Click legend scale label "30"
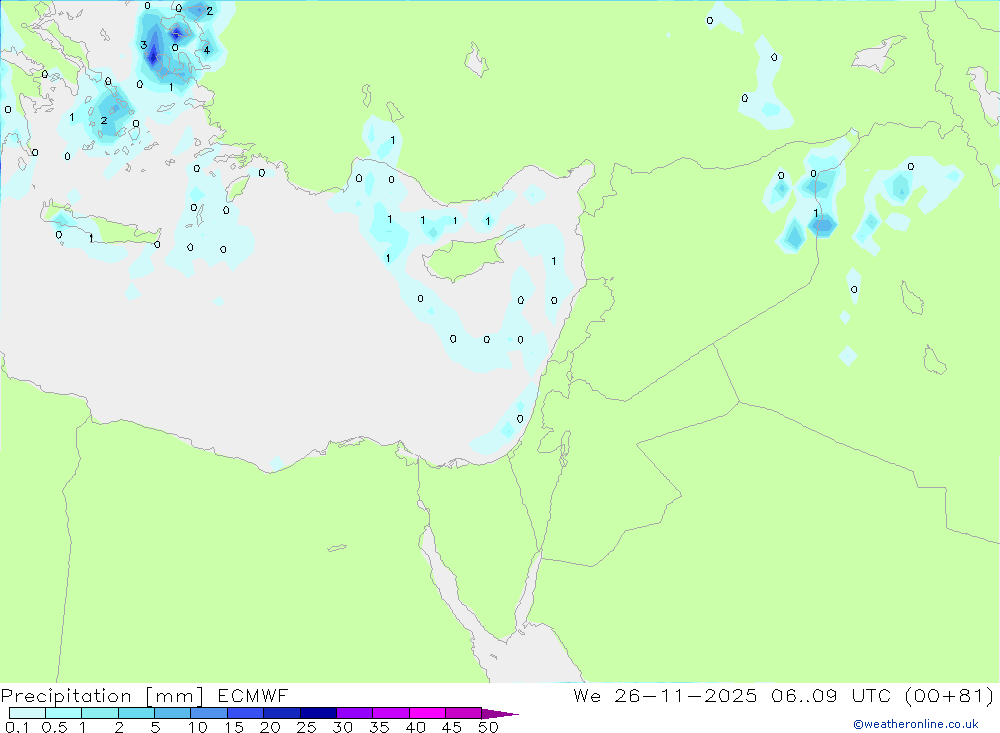 pyautogui.click(x=342, y=727)
